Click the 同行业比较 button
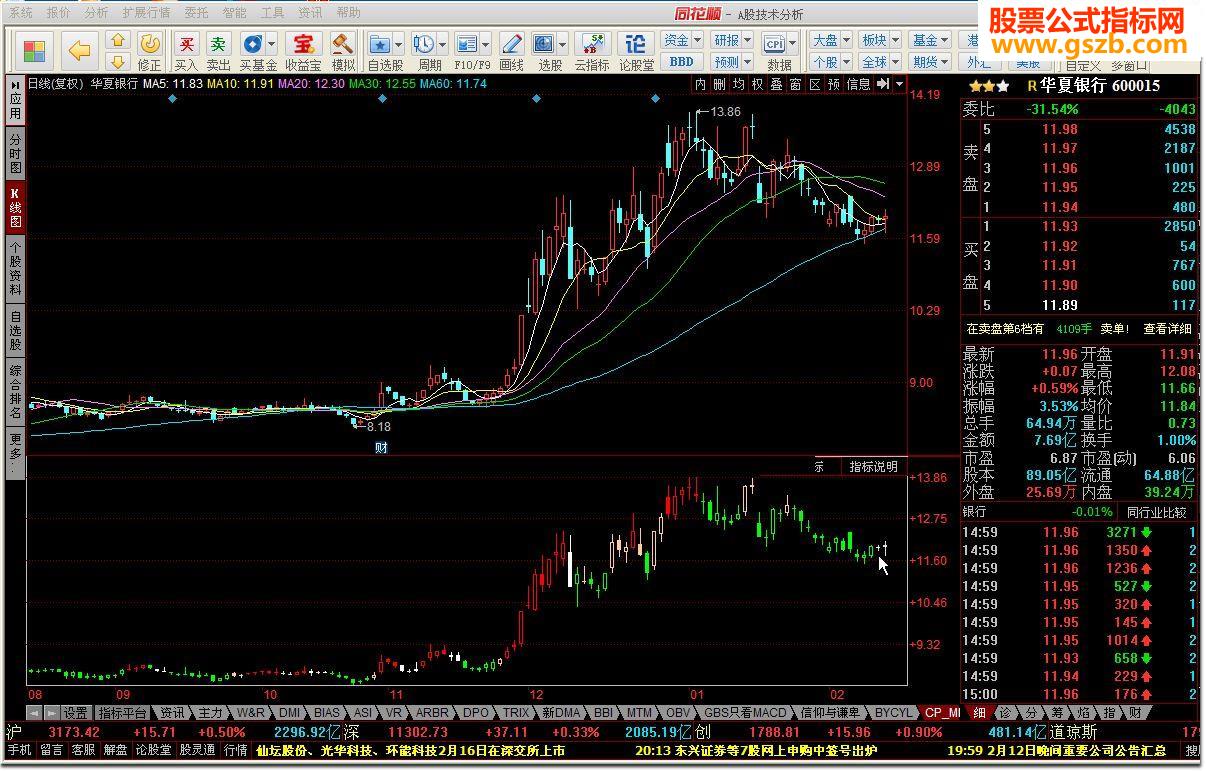The image size is (1206, 771). pyautogui.click(x=1156, y=512)
